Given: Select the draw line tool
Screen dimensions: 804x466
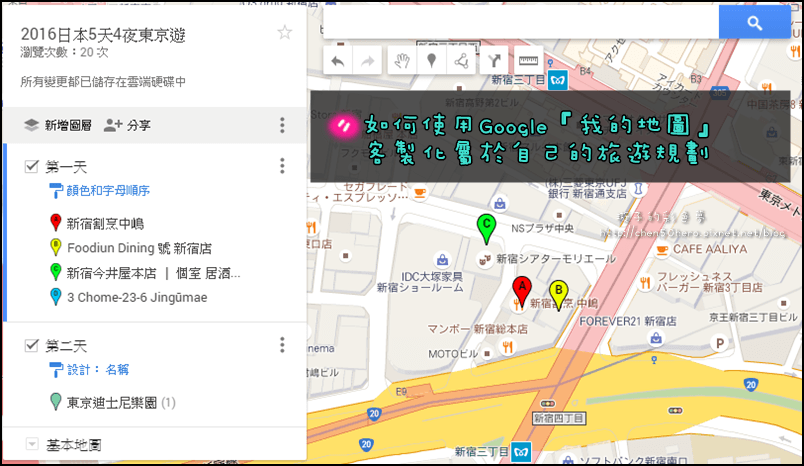Looking at the screenshot, I should [x=461, y=62].
